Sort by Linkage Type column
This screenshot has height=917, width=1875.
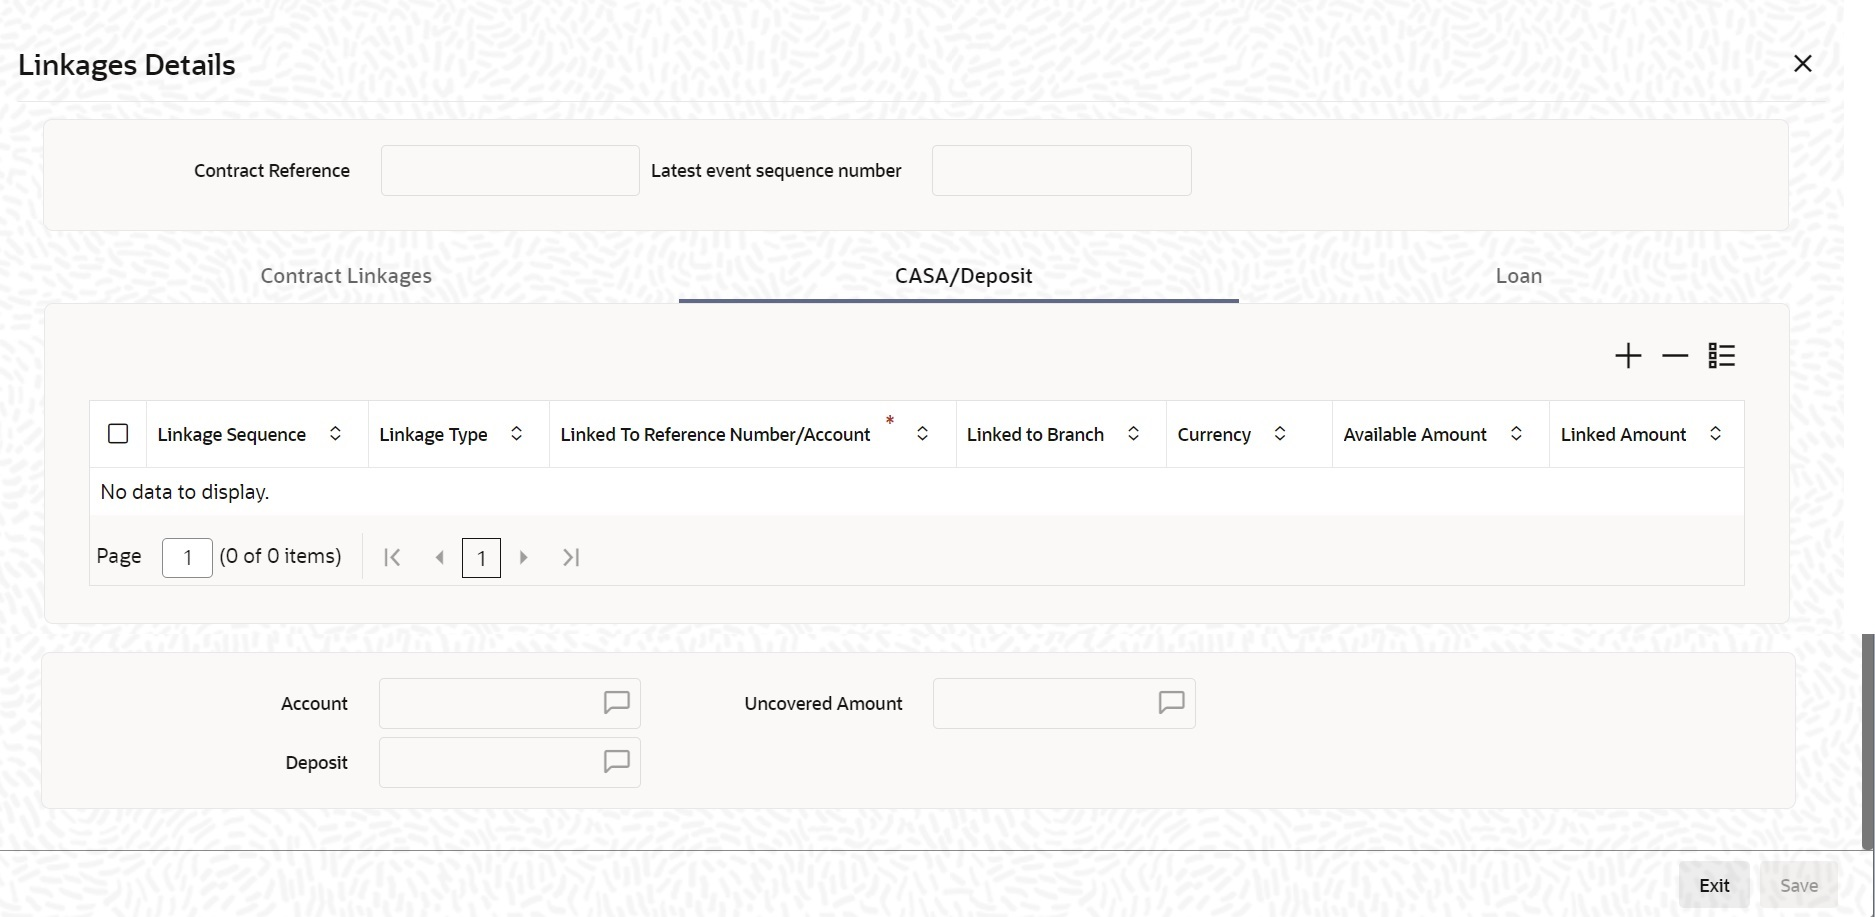tap(517, 434)
